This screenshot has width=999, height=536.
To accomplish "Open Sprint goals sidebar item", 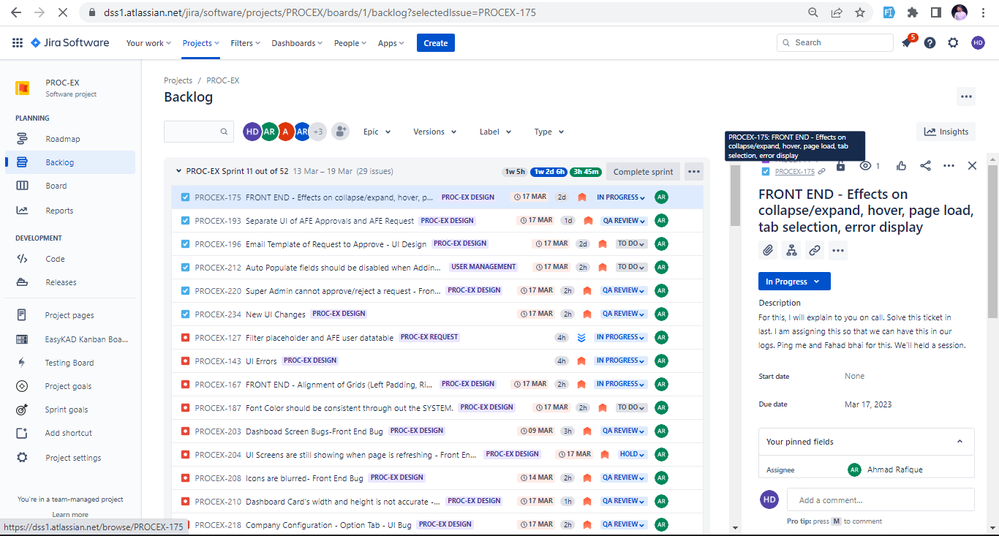I will pyautogui.click(x=66, y=410).
